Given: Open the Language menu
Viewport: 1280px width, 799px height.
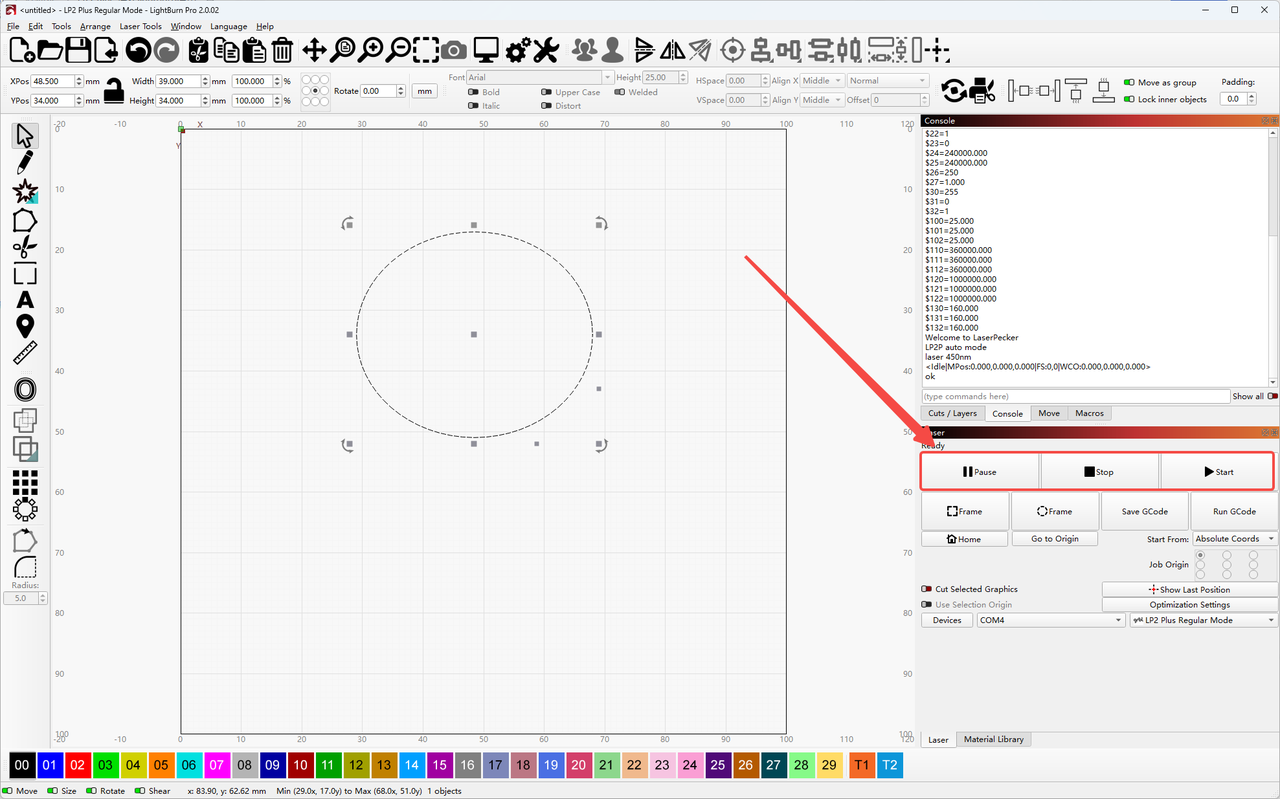Looking at the screenshot, I should click(x=228, y=26).
